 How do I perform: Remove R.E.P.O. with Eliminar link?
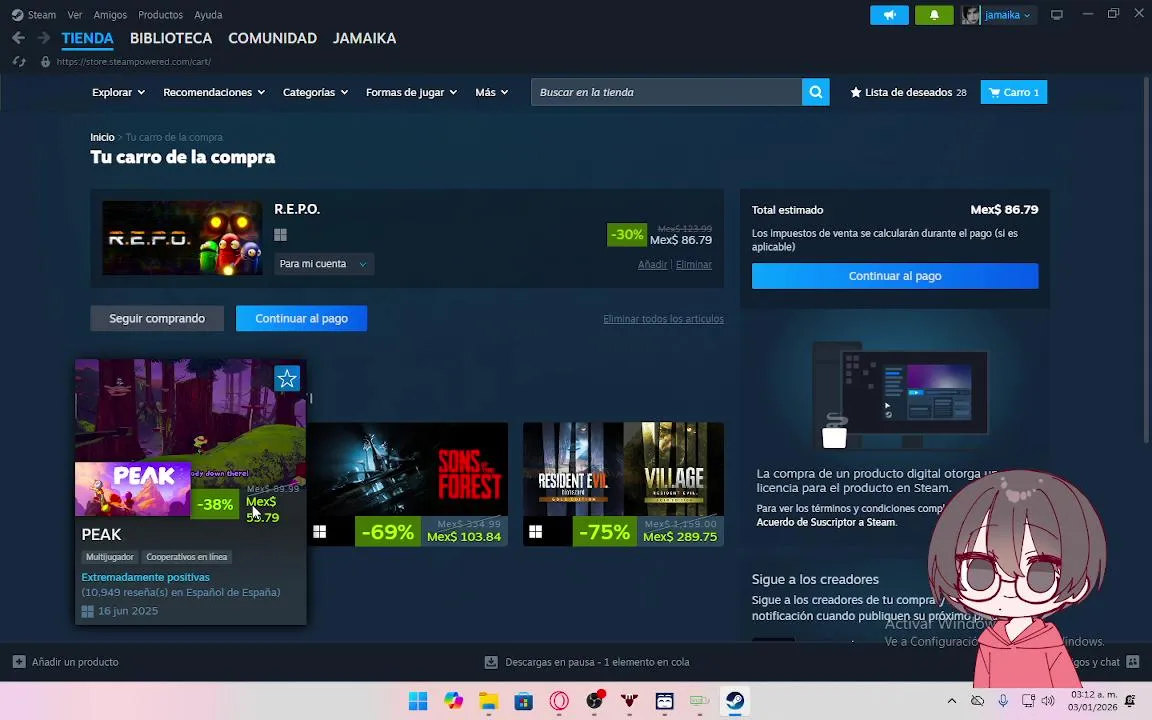(x=694, y=264)
